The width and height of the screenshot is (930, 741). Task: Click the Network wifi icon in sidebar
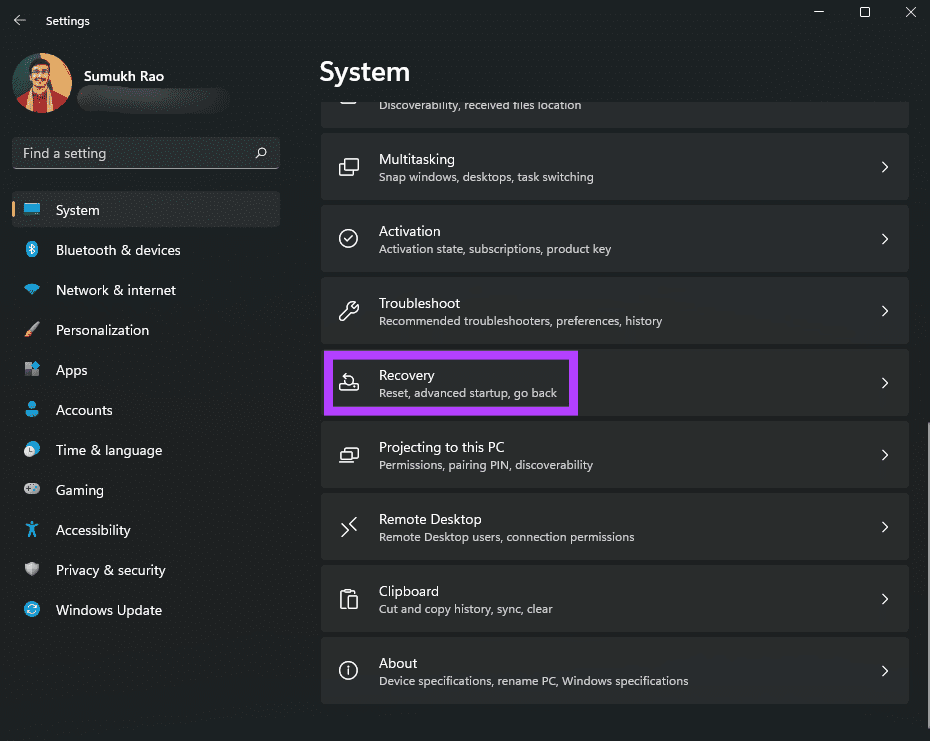(x=32, y=289)
